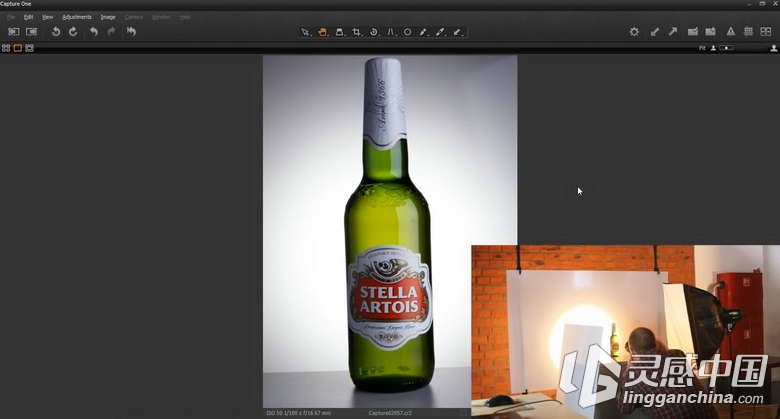Screen dimensions: 780x419
Task: Select the highlighted single-image viewer mode
Action: pyautogui.click(x=17, y=48)
